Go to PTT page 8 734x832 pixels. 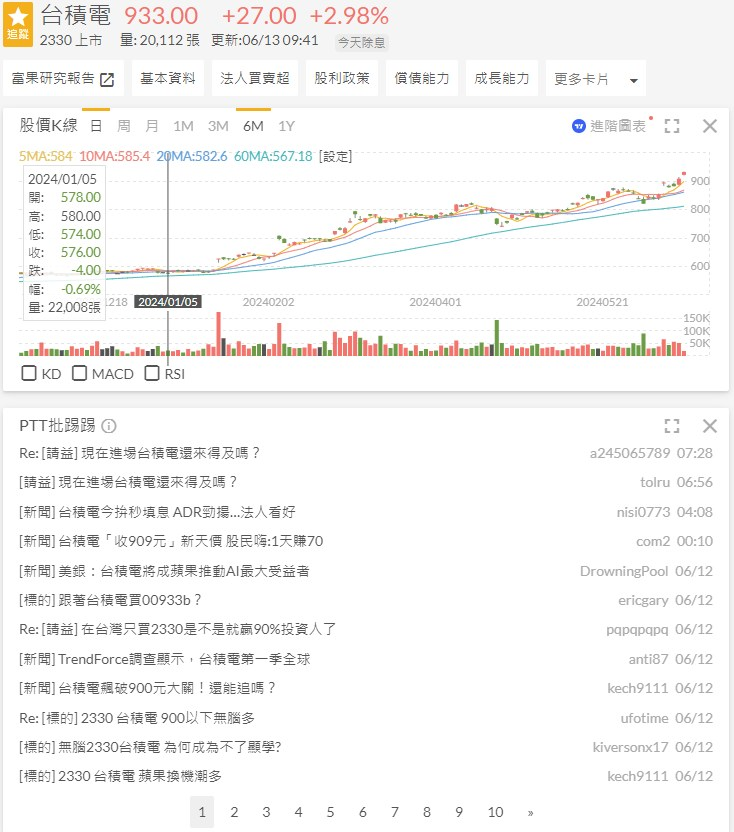pyautogui.click(x=427, y=812)
